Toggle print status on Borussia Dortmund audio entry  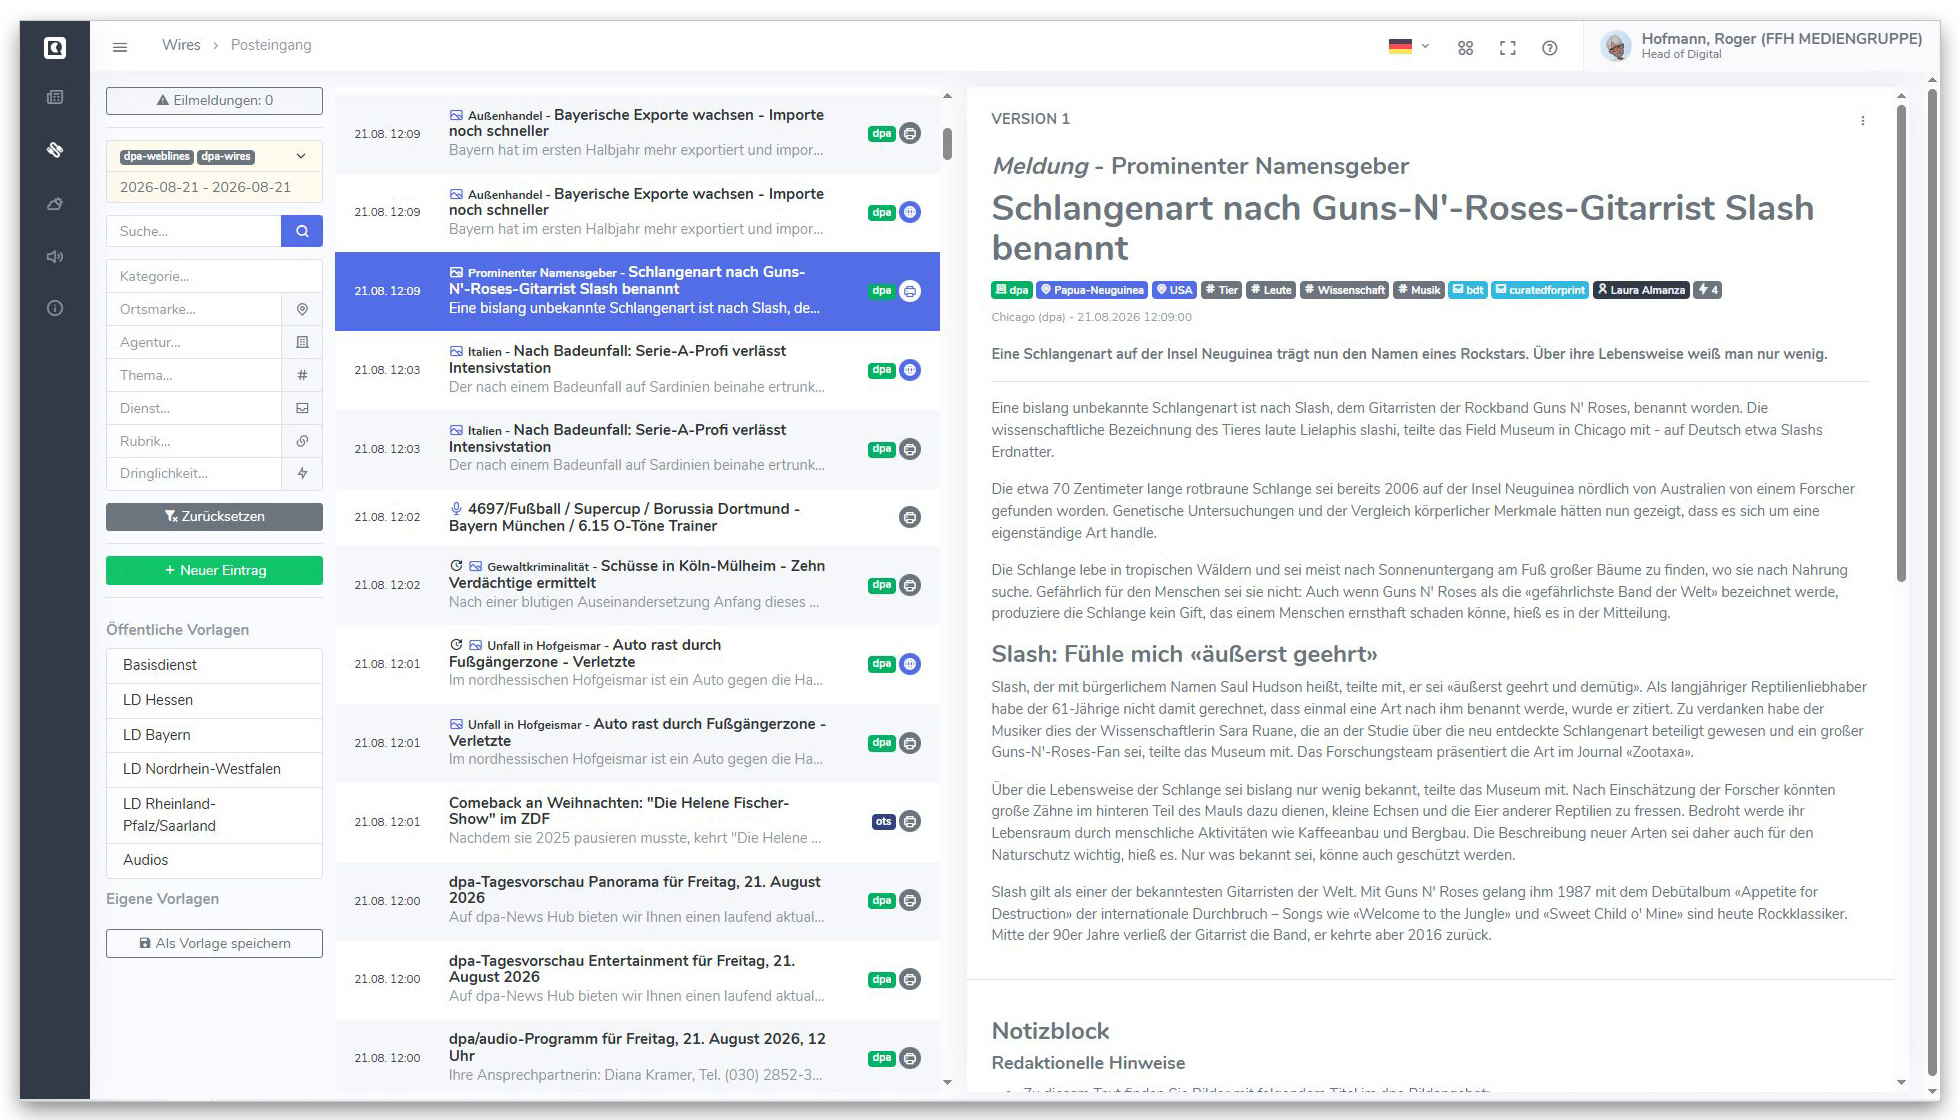click(910, 517)
